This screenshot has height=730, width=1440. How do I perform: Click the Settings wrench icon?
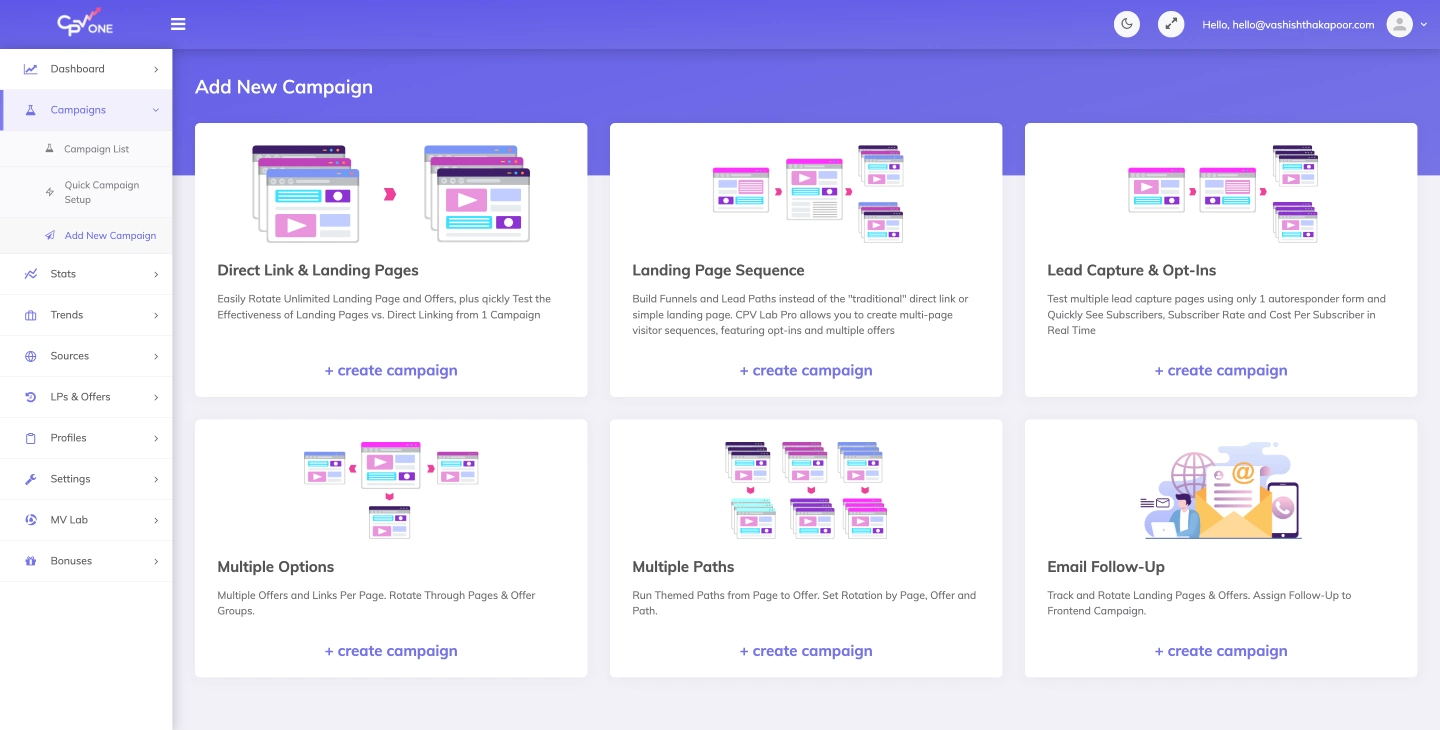coord(31,479)
